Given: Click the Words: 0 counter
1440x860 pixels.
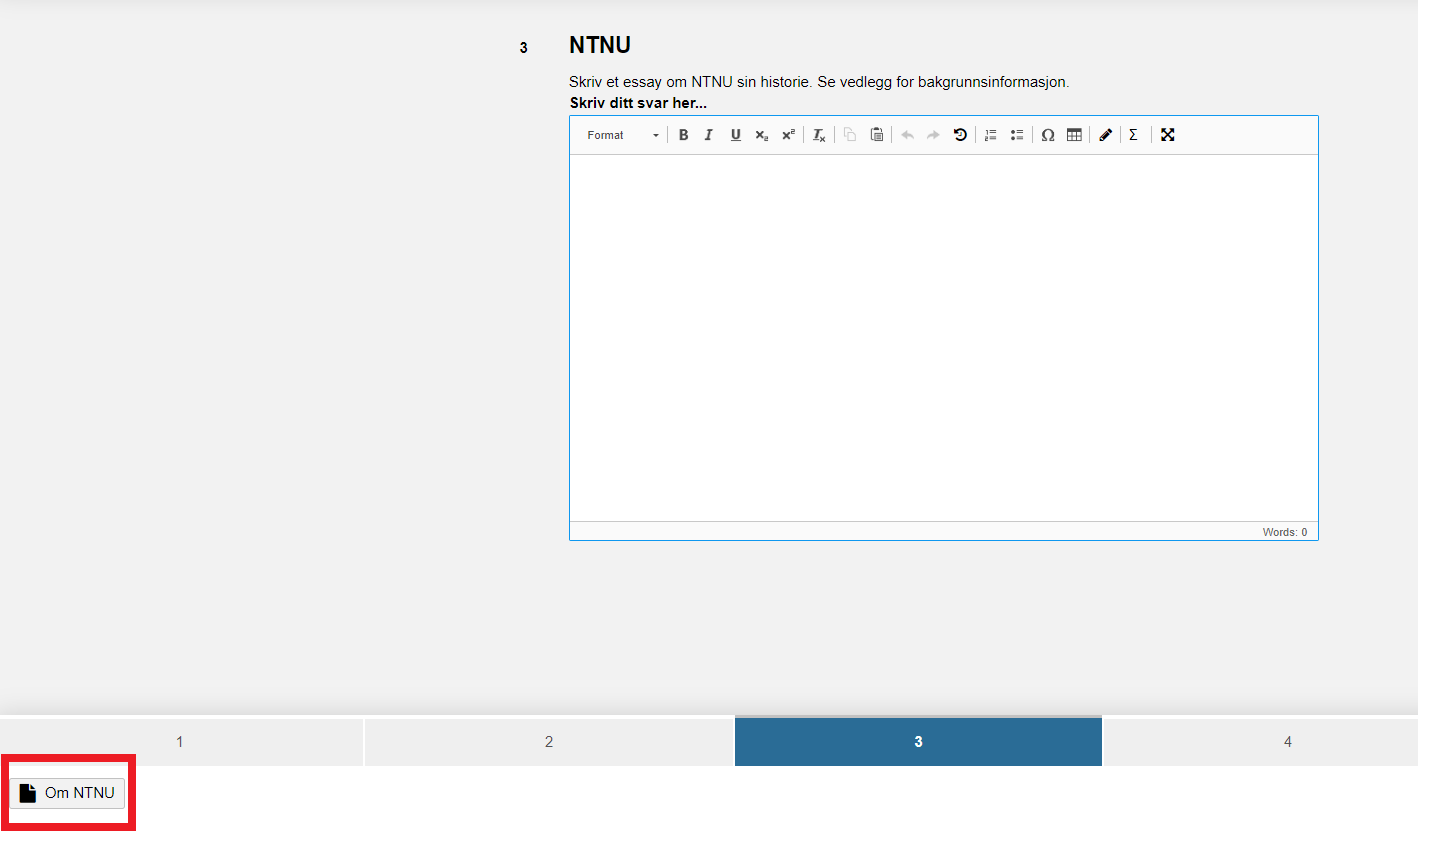Looking at the screenshot, I should pyautogui.click(x=1284, y=532).
